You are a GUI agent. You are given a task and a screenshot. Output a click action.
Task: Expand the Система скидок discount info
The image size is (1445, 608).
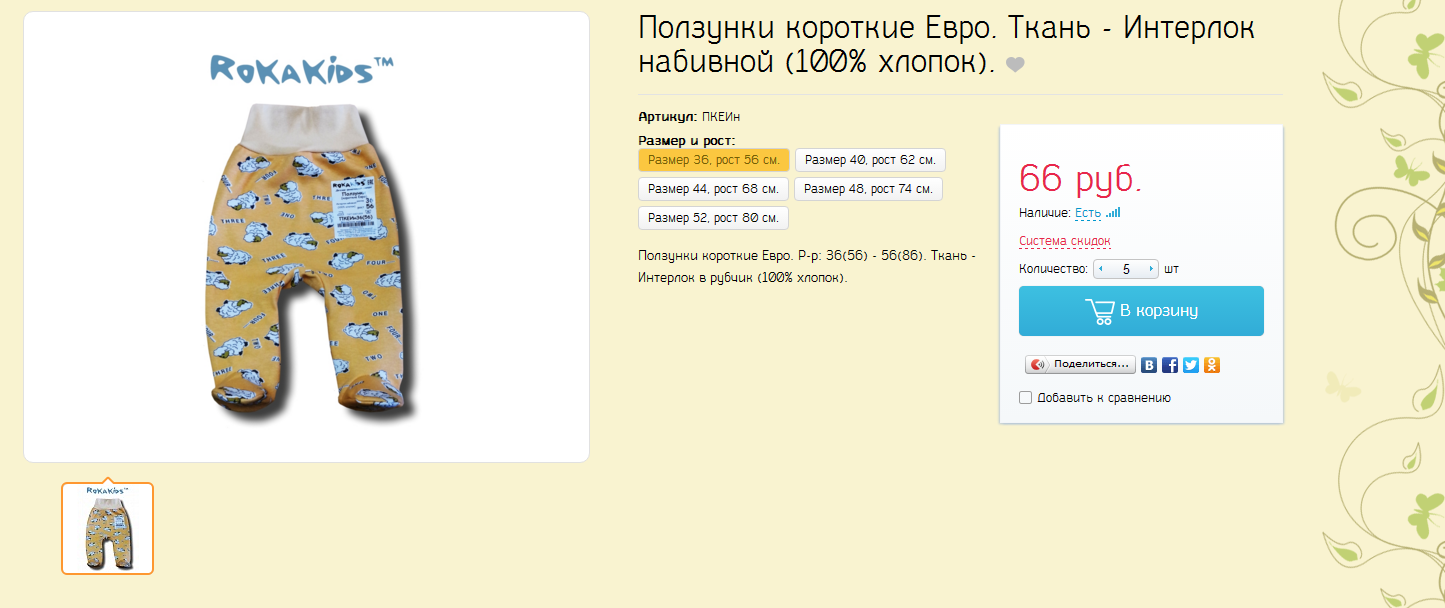coord(1064,241)
